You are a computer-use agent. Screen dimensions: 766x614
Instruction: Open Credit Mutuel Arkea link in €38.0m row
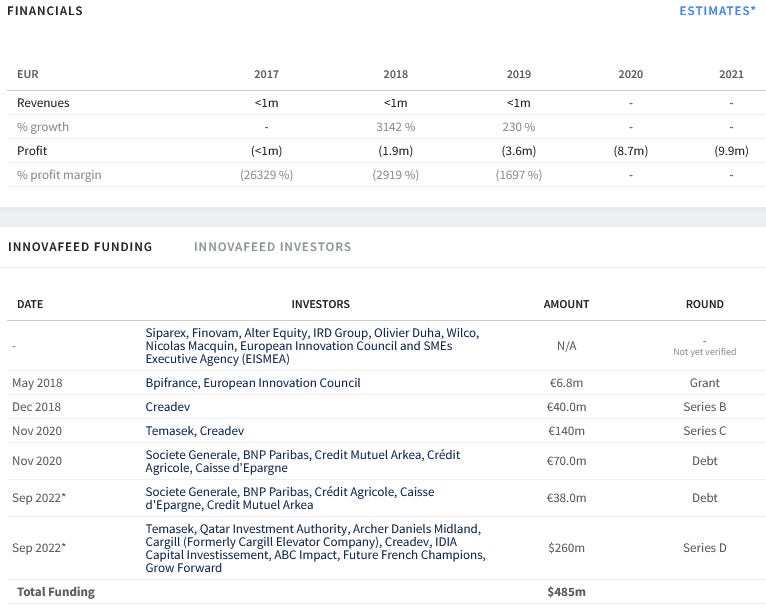click(x=260, y=505)
